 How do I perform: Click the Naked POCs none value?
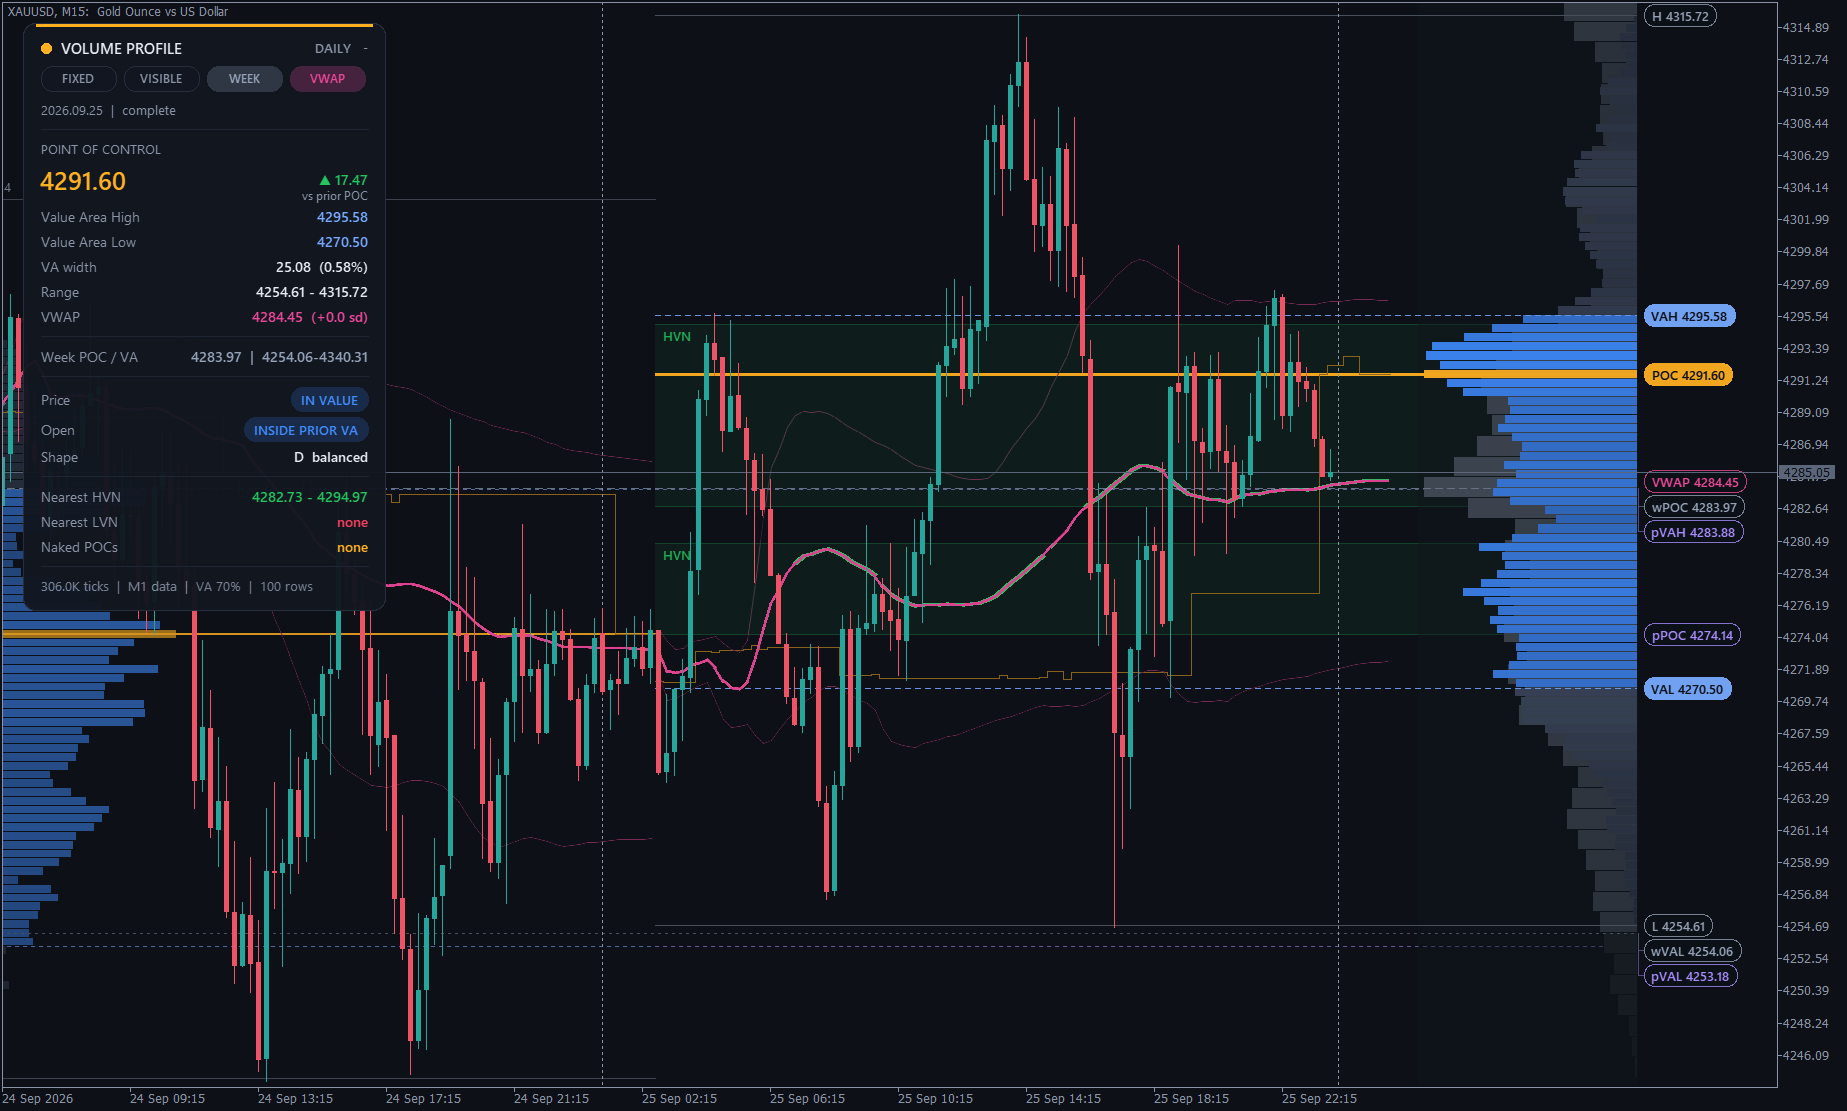pyautogui.click(x=352, y=547)
